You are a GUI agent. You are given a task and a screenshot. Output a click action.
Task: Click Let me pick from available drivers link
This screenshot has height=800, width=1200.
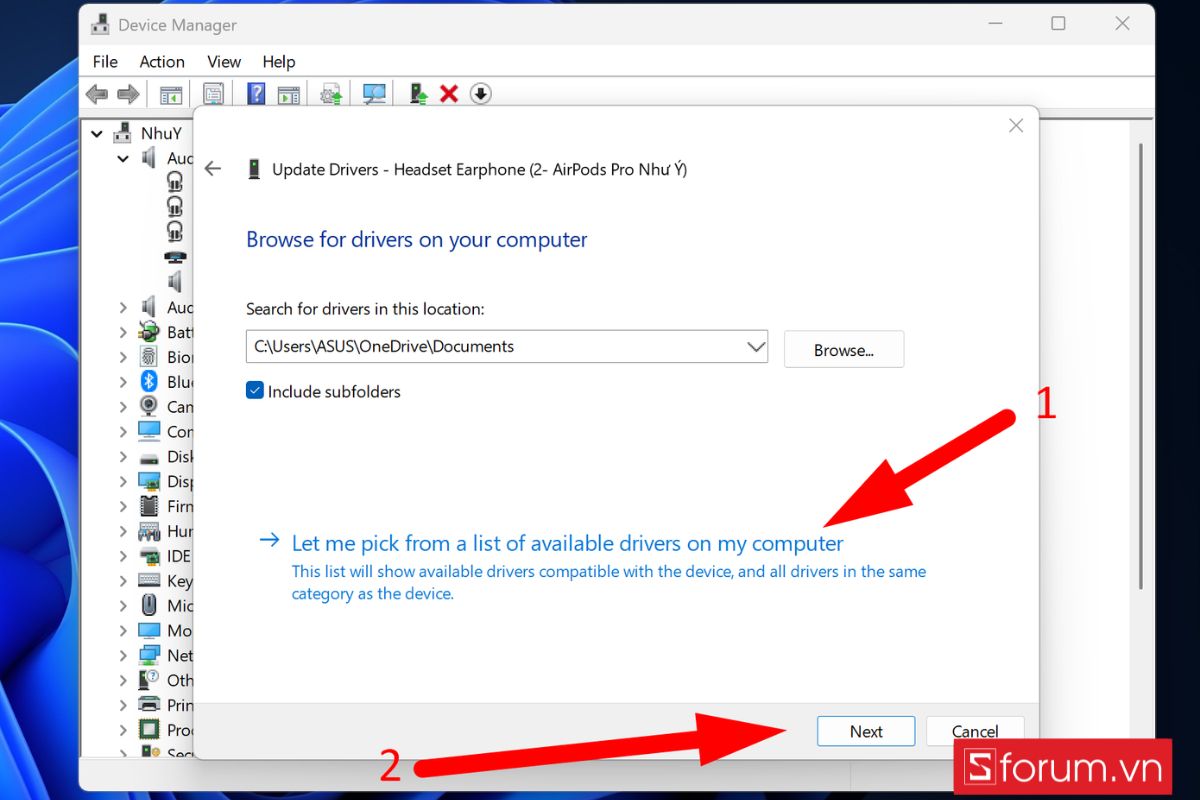click(x=567, y=543)
